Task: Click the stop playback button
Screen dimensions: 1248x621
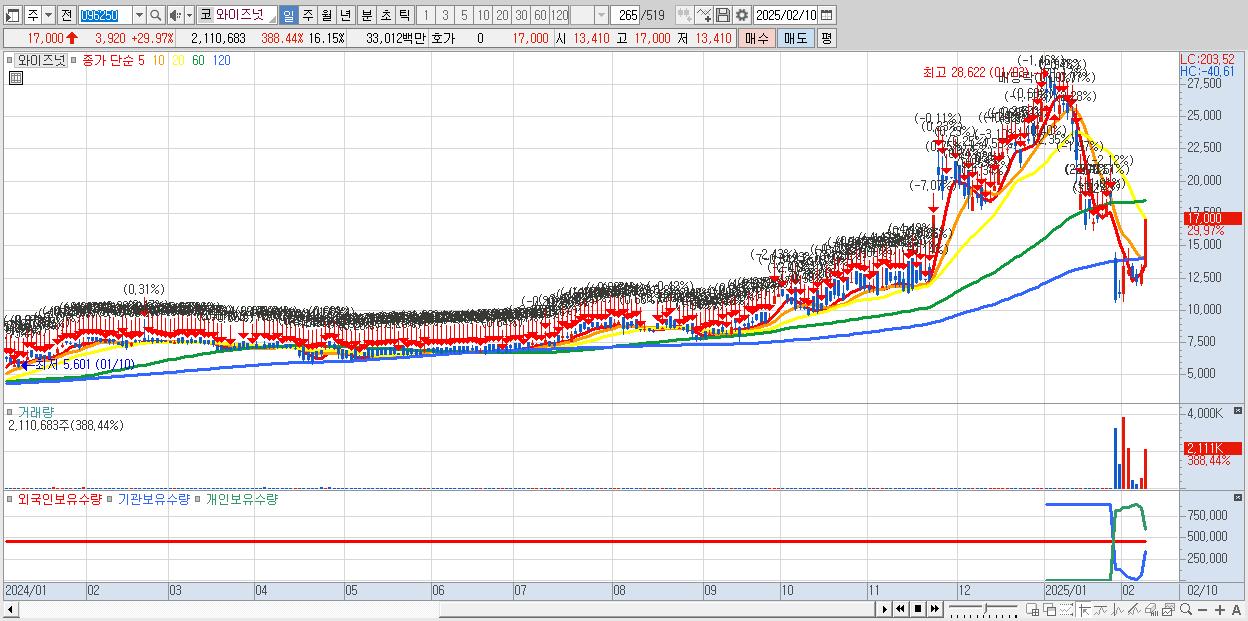Action: [918, 609]
